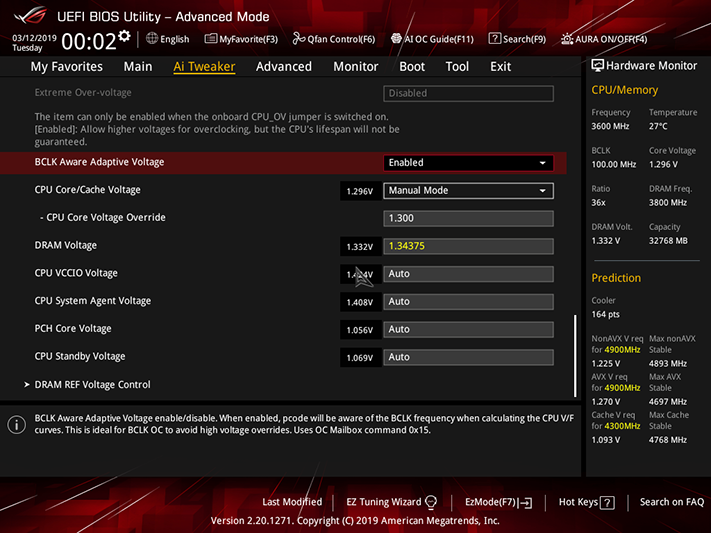Click the 00:02 clock display

pos(89,42)
